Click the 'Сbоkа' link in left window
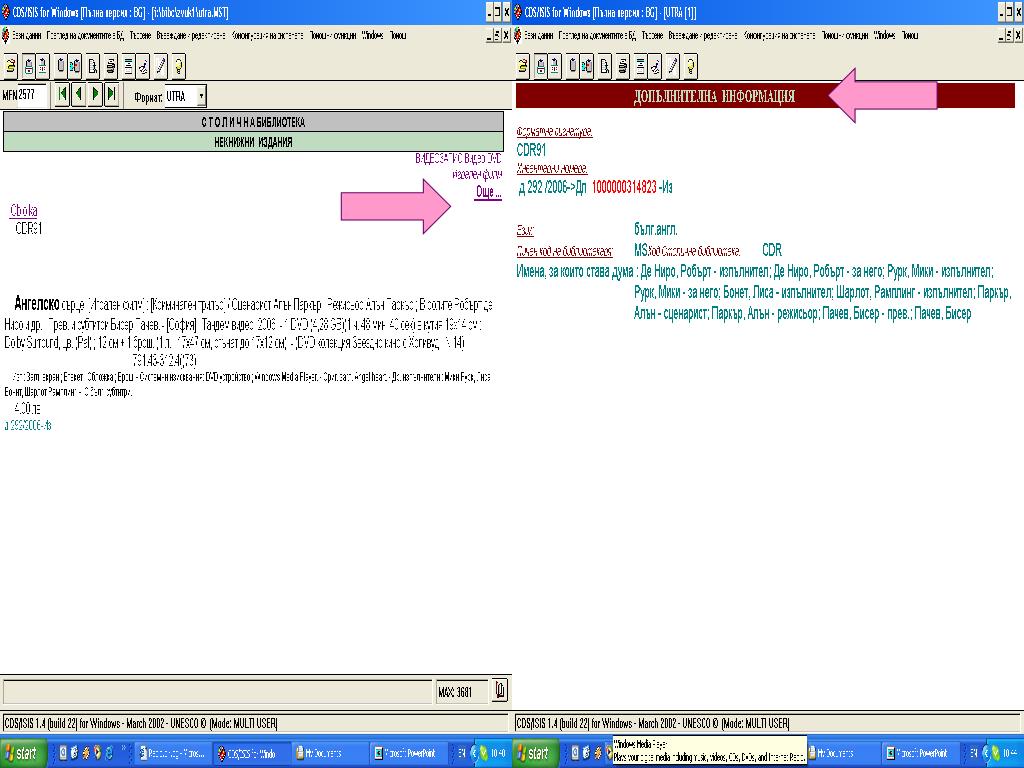Screen dimensions: 1024x768 pyautogui.click(x=24, y=210)
